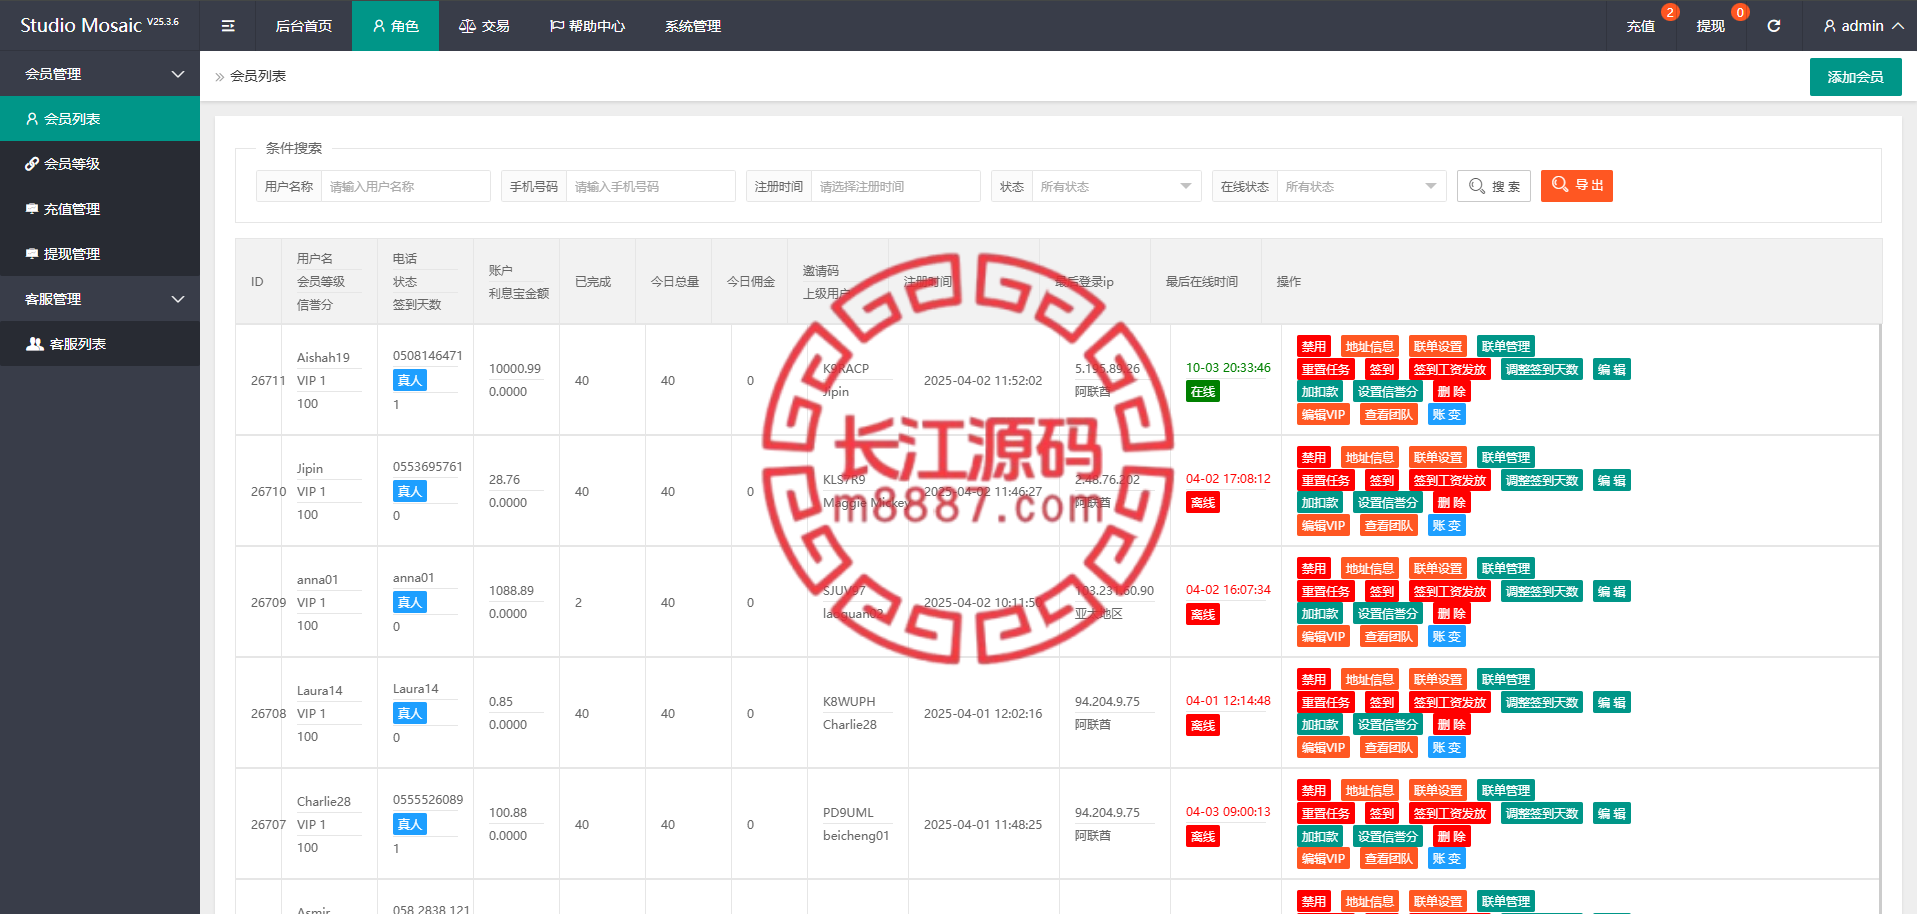The height and width of the screenshot is (914, 1917).
Task: Click the Studio Mosaic logo
Action: [x=99, y=25]
